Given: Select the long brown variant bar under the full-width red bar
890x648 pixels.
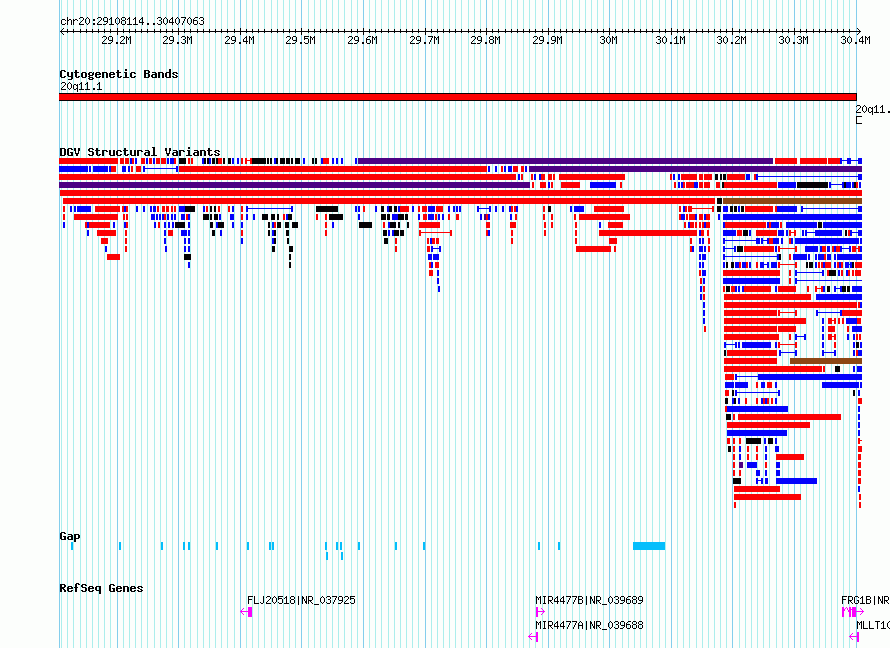Looking at the screenshot, I should 792,201.
